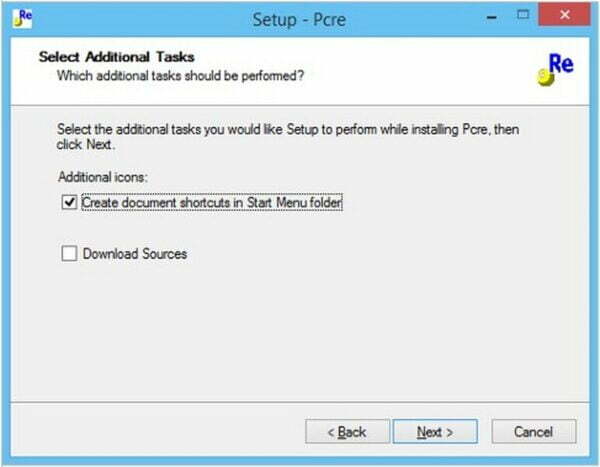
Task: Enable the Download Sources checkbox
Action: click(x=69, y=253)
